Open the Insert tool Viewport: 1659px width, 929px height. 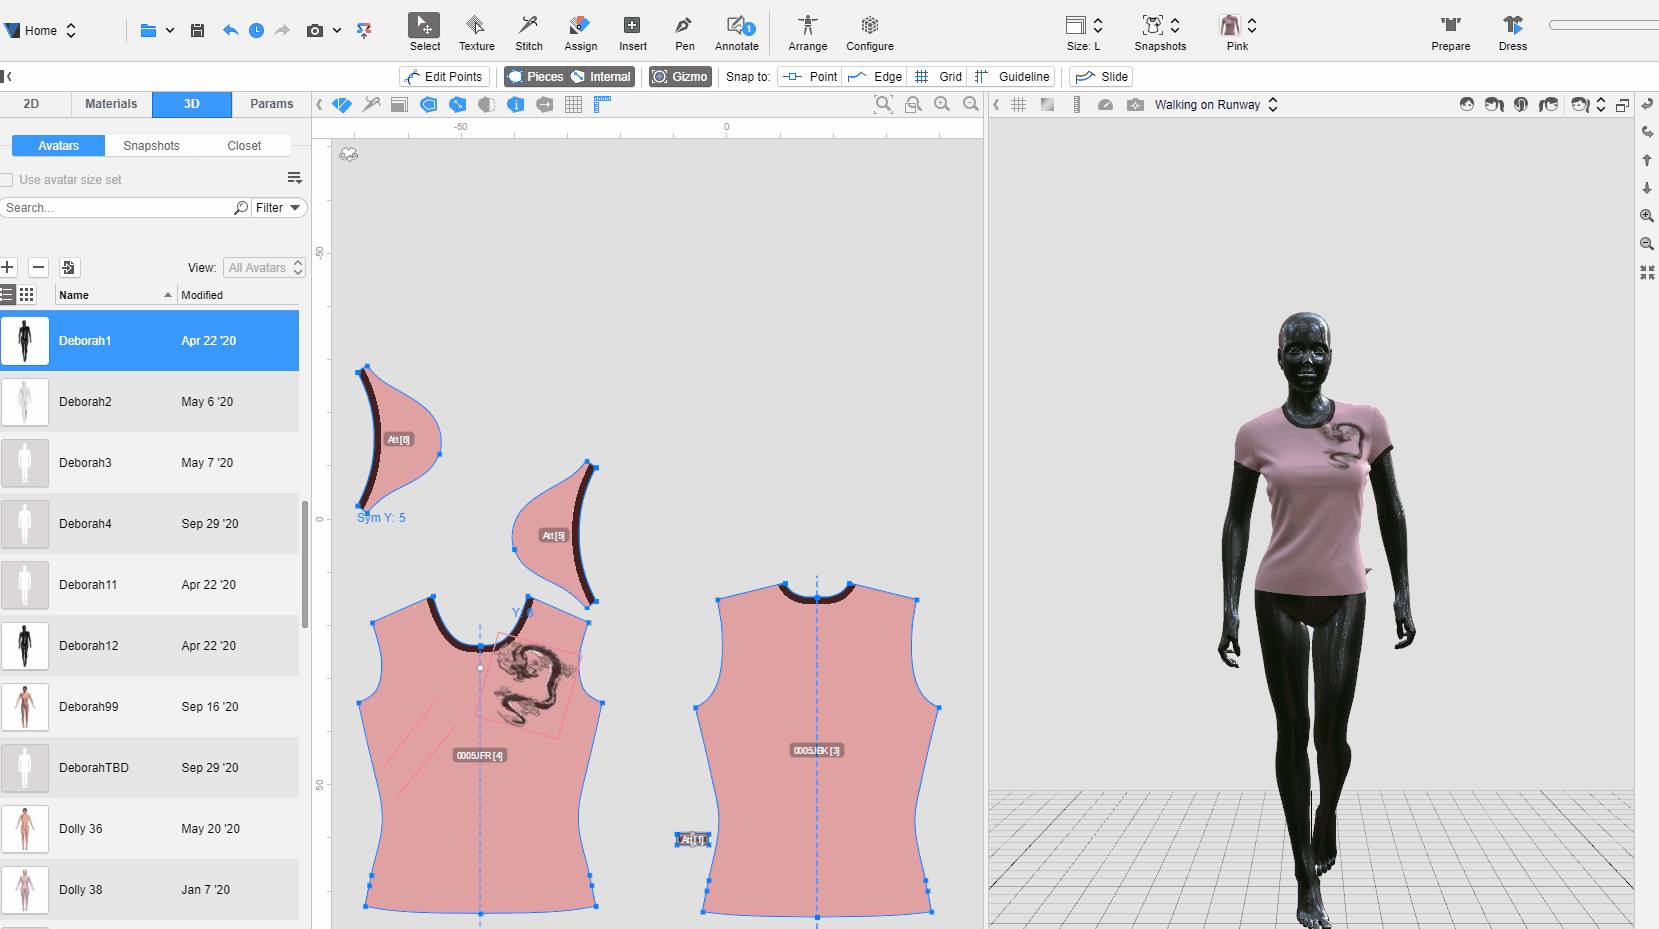coord(632,32)
